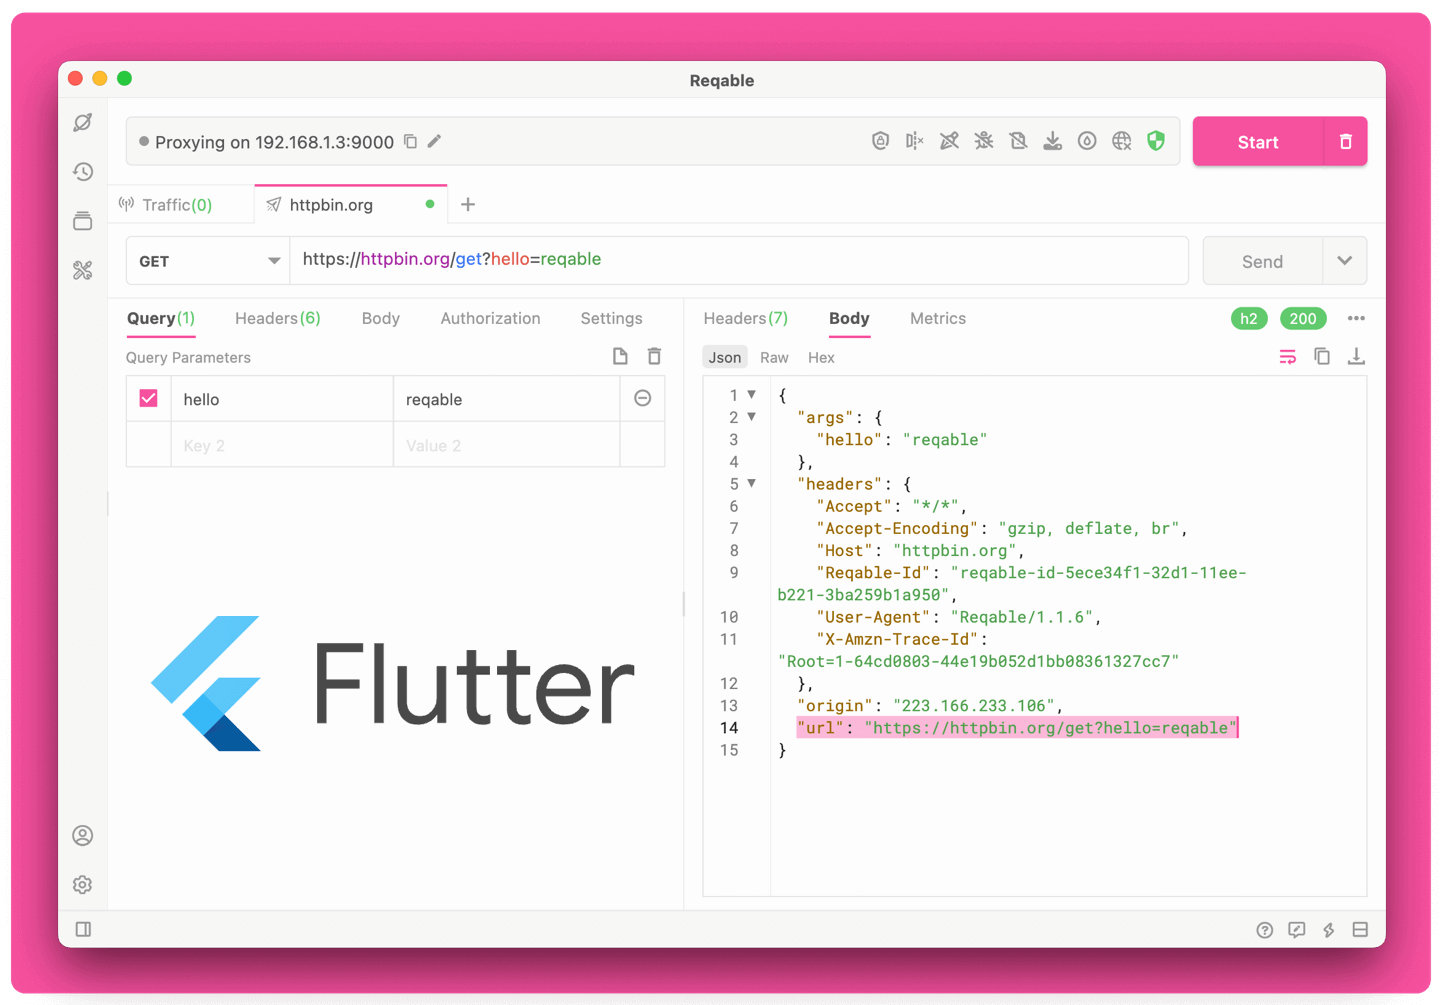Click the reqable value field

(x=506, y=399)
